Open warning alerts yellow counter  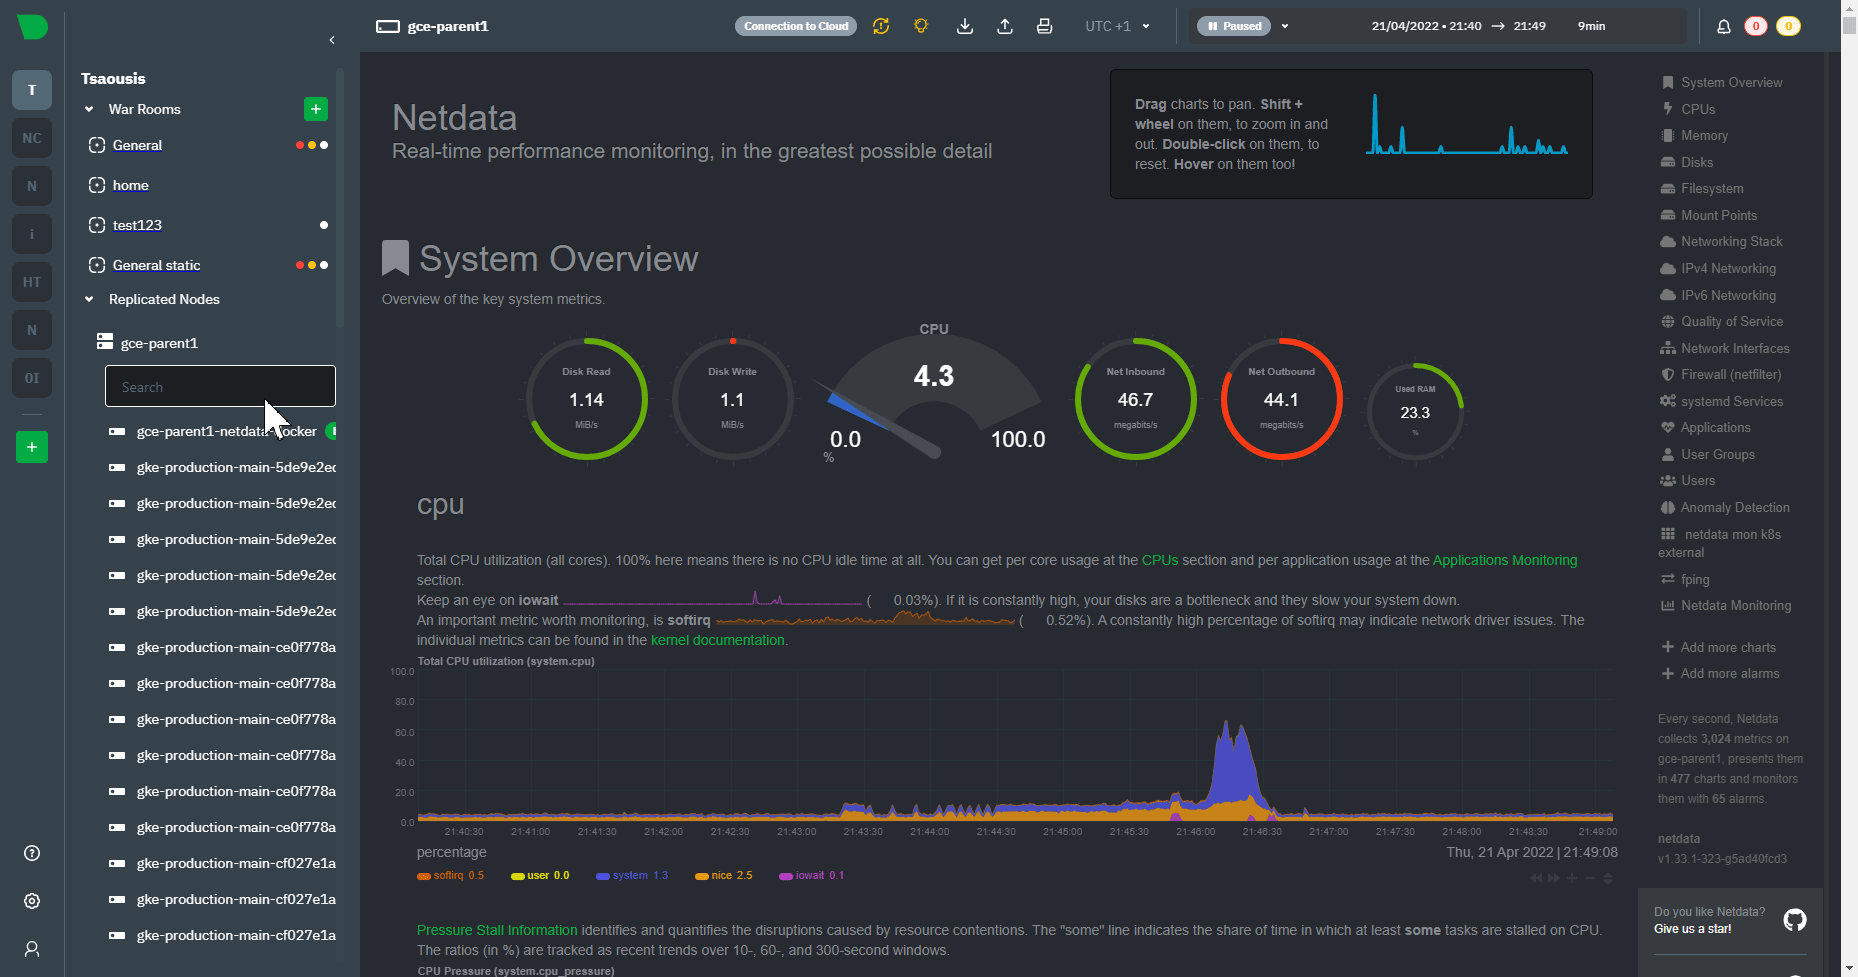click(x=1789, y=26)
